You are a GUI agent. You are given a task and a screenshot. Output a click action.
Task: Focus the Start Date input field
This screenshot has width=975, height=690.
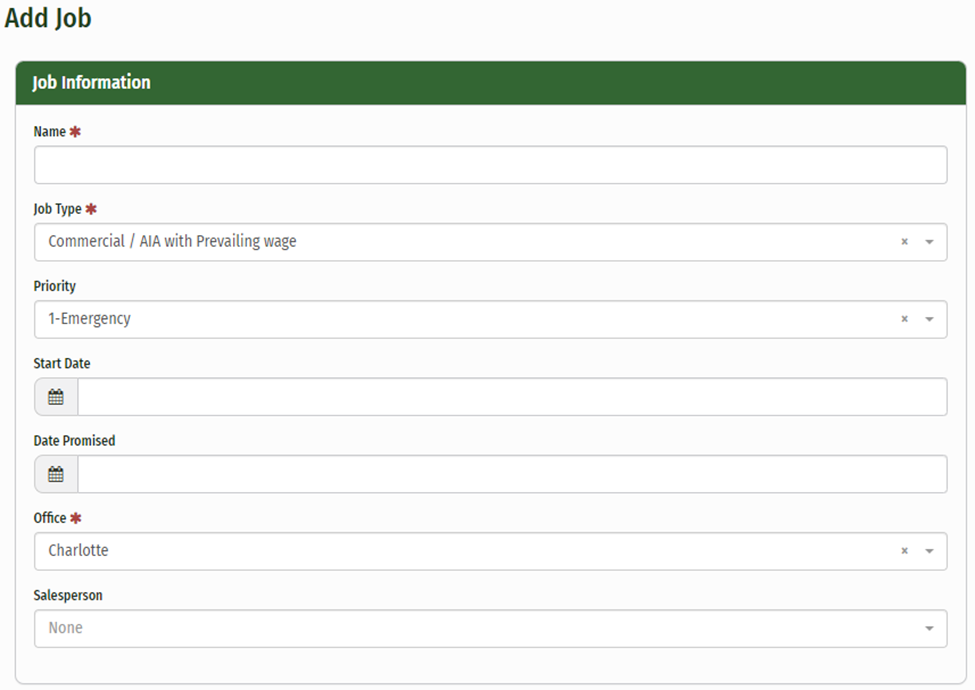click(511, 397)
